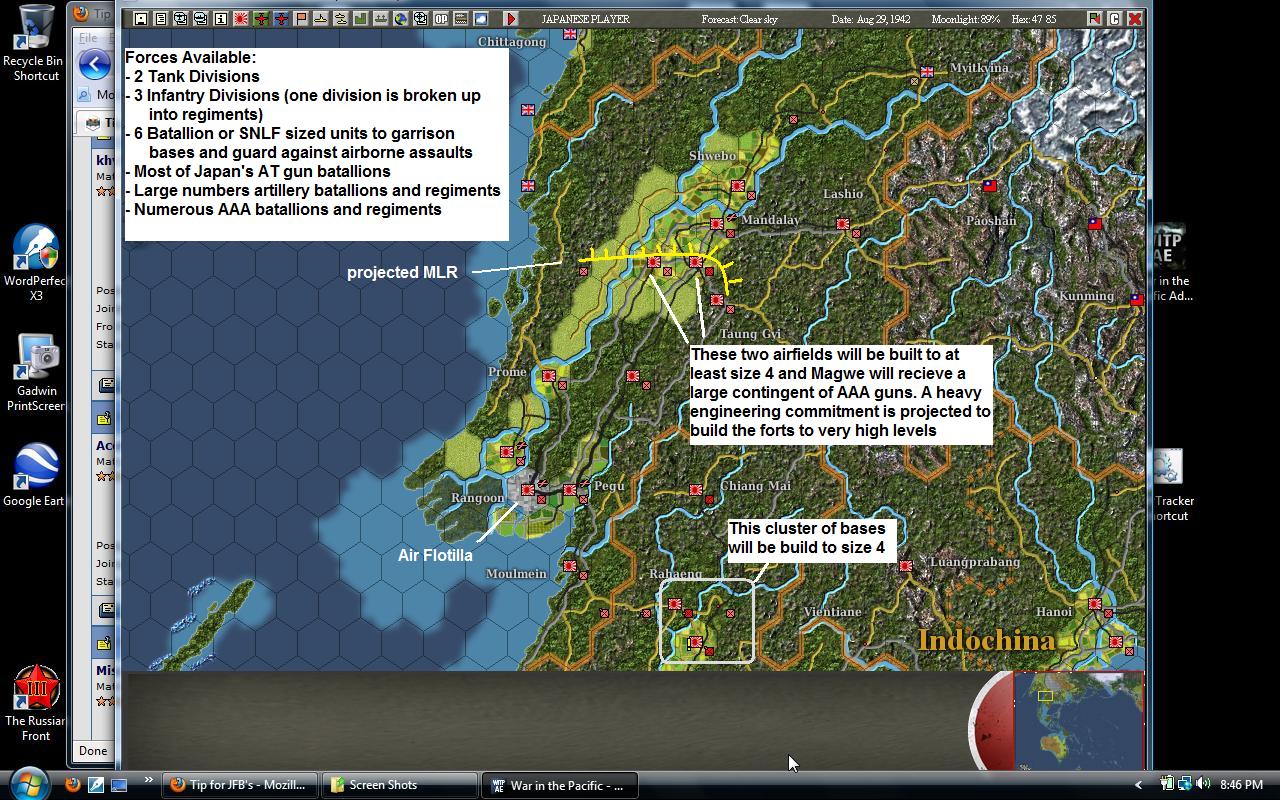The image size is (1280, 800).
Task: Click the Show Desktop quick launch icon
Action: tap(118, 785)
